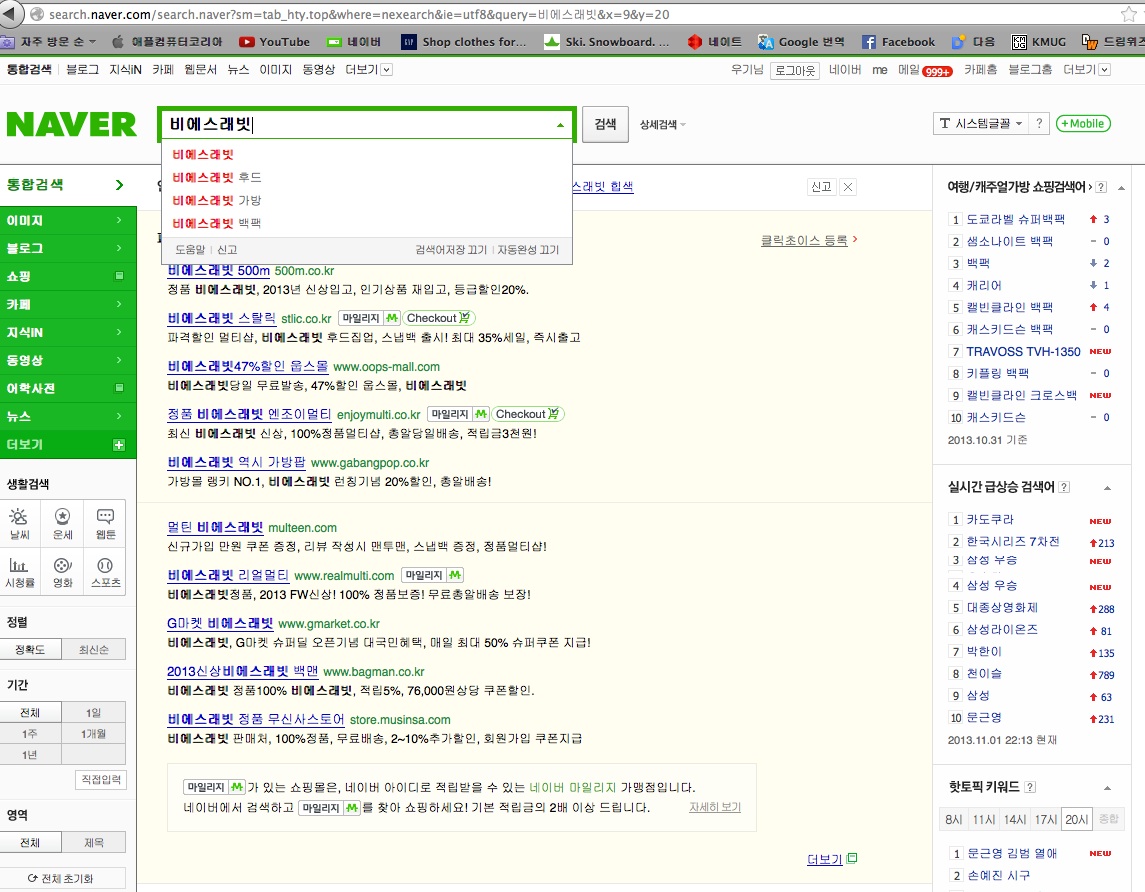Image resolution: width=1145 pixels, height=892 pixels.
Task: Select 정확도 sort option
Action: pyautogui.click(x=30, y=649)
